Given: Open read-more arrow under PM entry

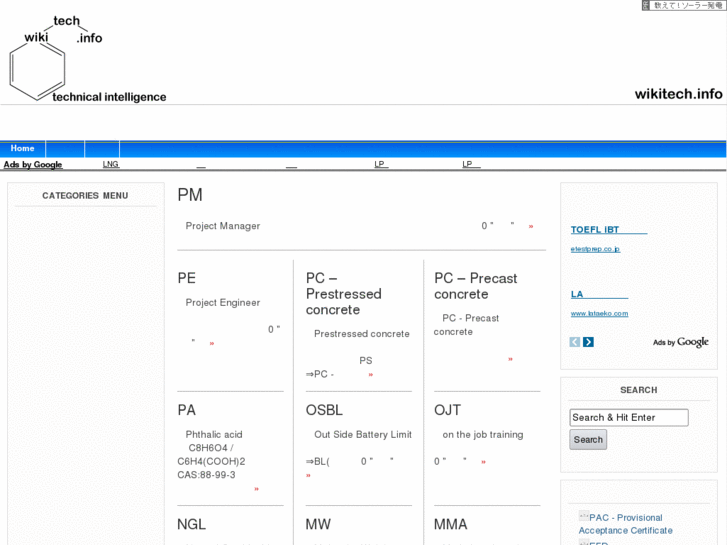Looking at the screenshot, I should tap(531, 226).
